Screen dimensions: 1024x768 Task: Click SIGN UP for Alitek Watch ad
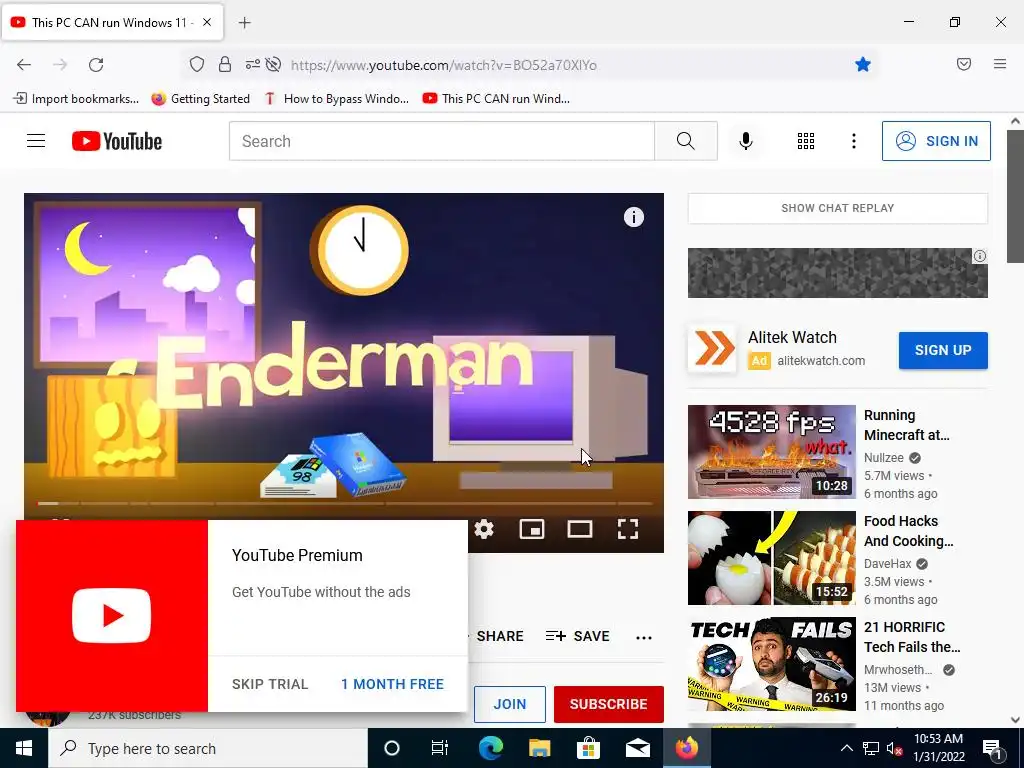[943, 350]
